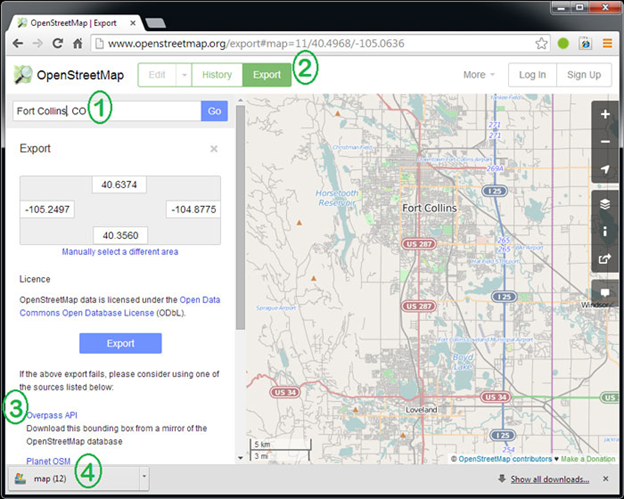Click the Fort Collins, CO search field
The height and width of the screenshot is (499, 624).
click(x=107, y=111)
